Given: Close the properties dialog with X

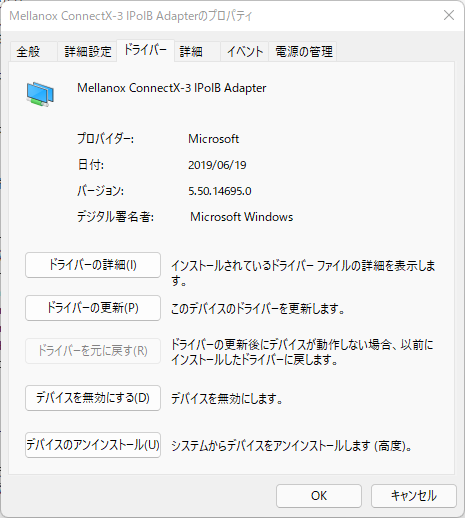Looking at the screenshot, I should point(449,15).
